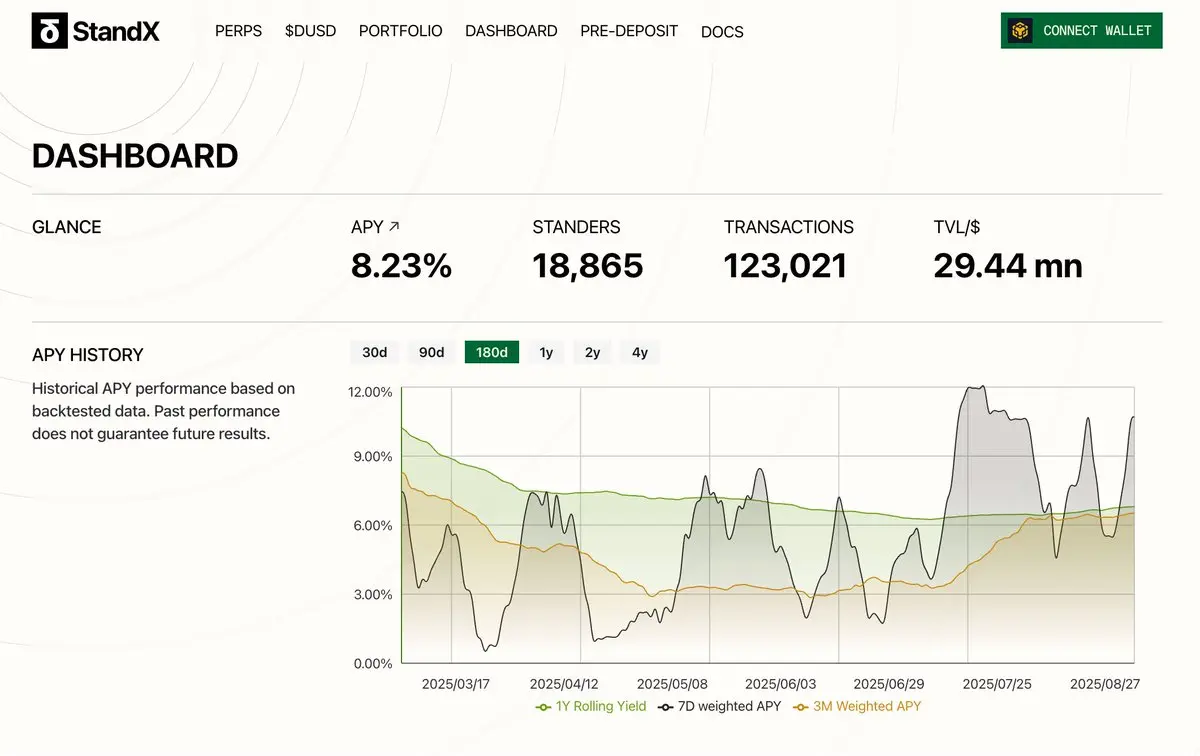Click the arrow icon beside APY
Image resolution: width=1200 pixels, height=756 pixels.
pyautogui.click(x=394, y=227)
